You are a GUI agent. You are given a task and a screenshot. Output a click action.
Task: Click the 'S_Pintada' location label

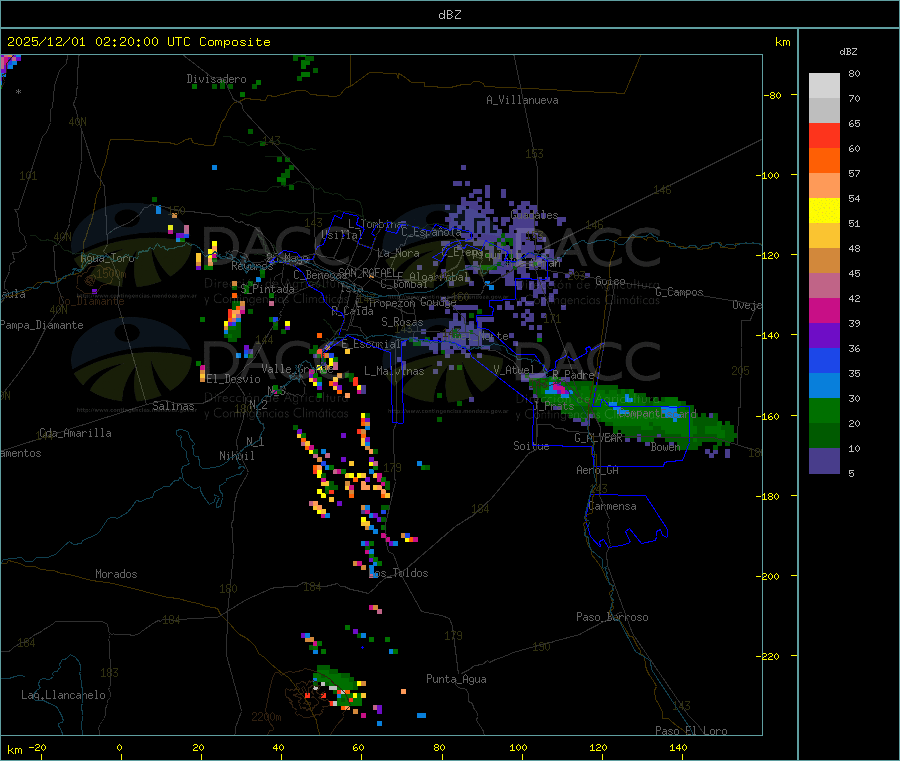(x=267, y=289)
